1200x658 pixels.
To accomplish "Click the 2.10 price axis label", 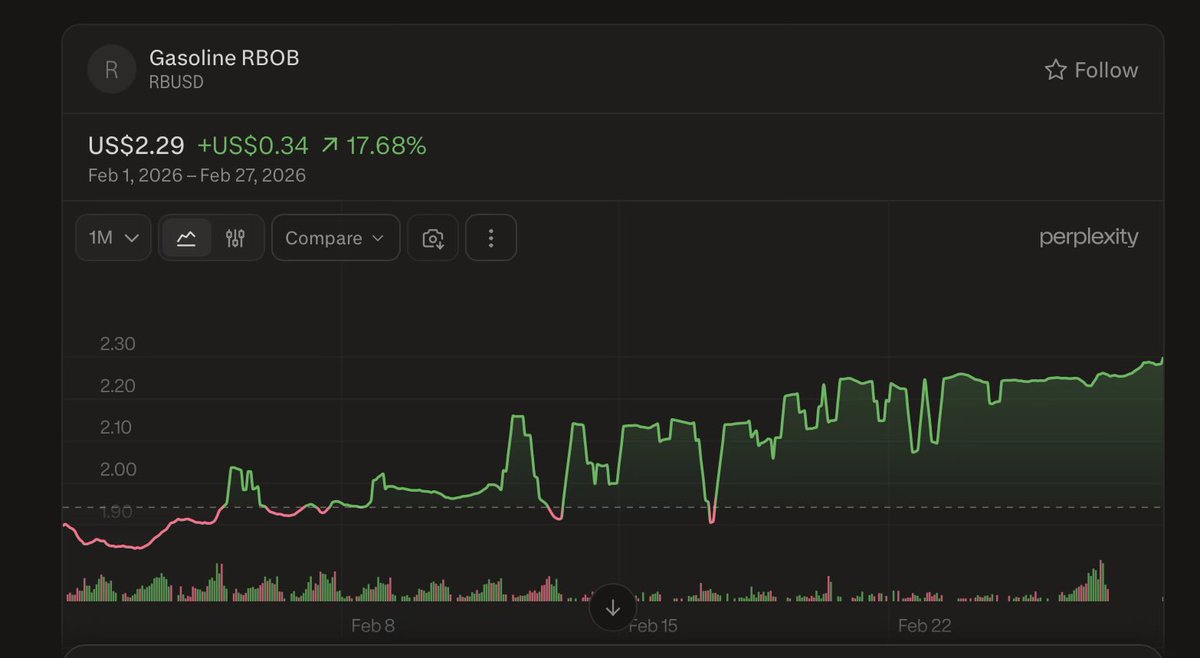I will [118, 428].
